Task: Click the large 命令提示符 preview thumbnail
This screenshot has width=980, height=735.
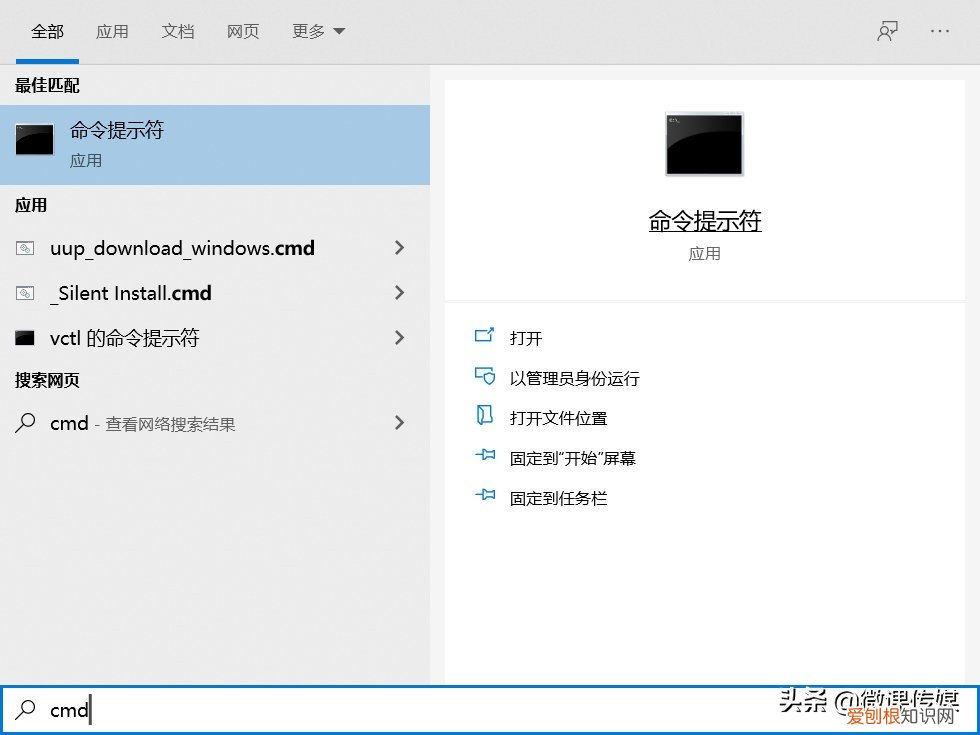Action: [704, 144]
